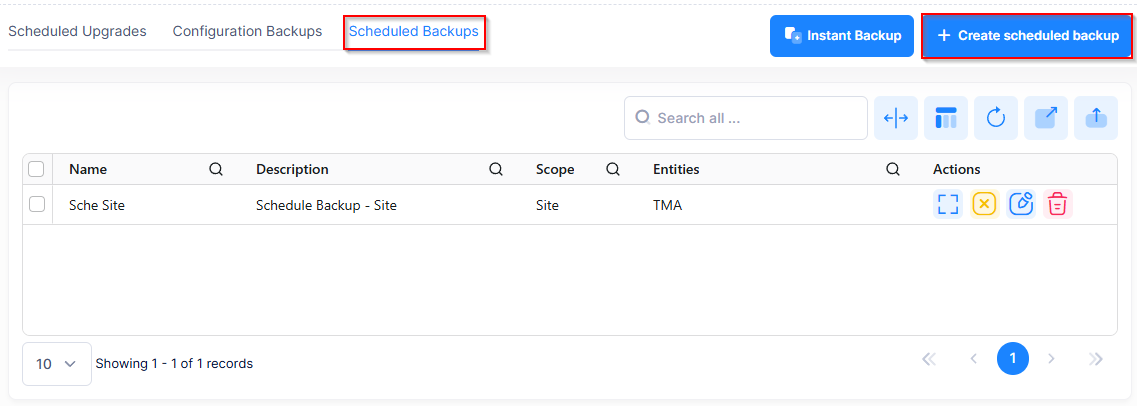Expand details for the Sche Site row
The width and height of the screenshot is (1137, 406).
pyautogui.click(x=948, y=204)
